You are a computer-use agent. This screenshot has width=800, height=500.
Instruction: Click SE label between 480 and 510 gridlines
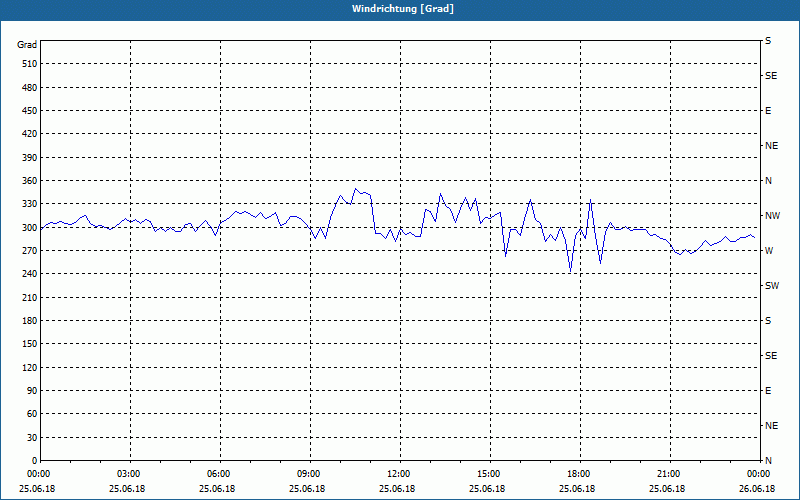[771, 76]
